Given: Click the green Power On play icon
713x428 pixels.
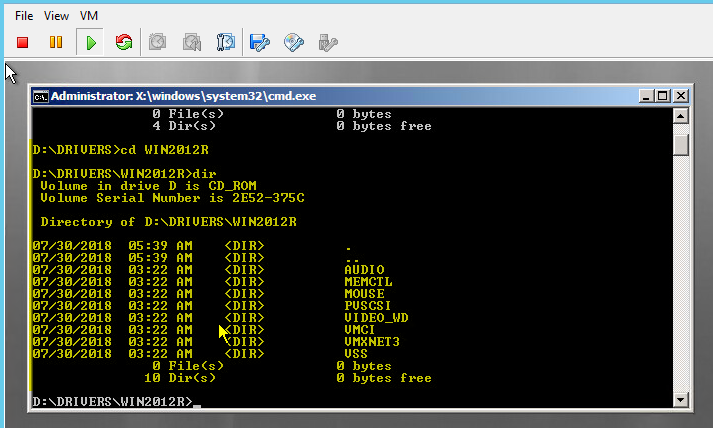Looking at the screenshot, I should click(91, 43).
